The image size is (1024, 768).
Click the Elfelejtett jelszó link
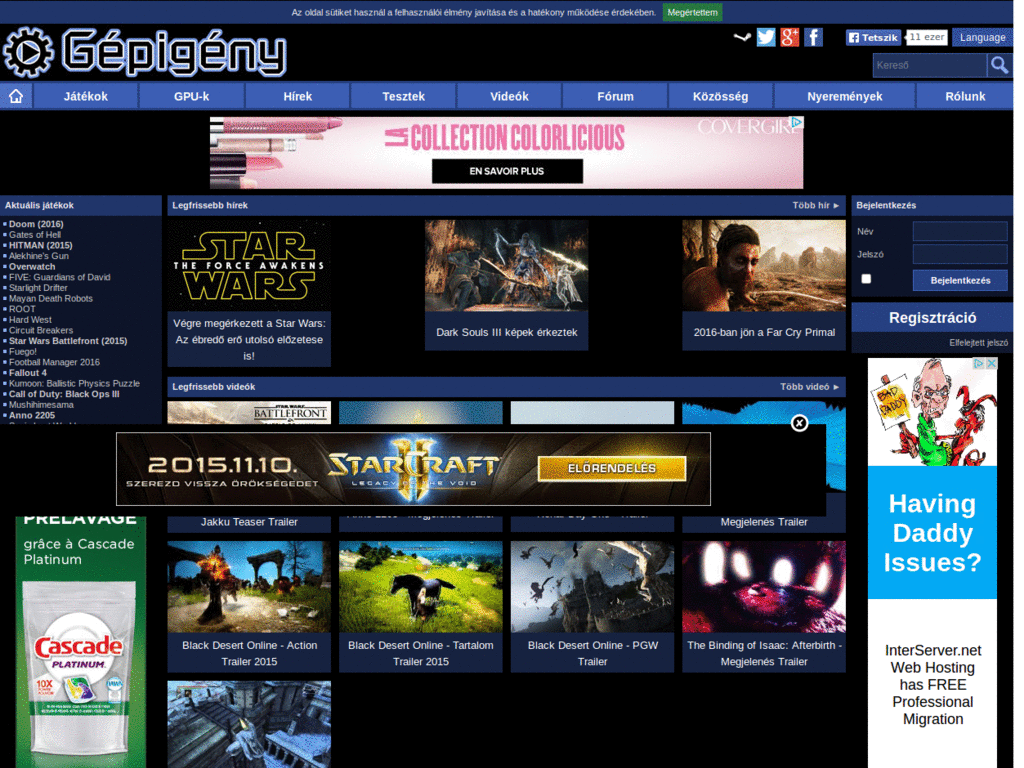click(978, 343)
